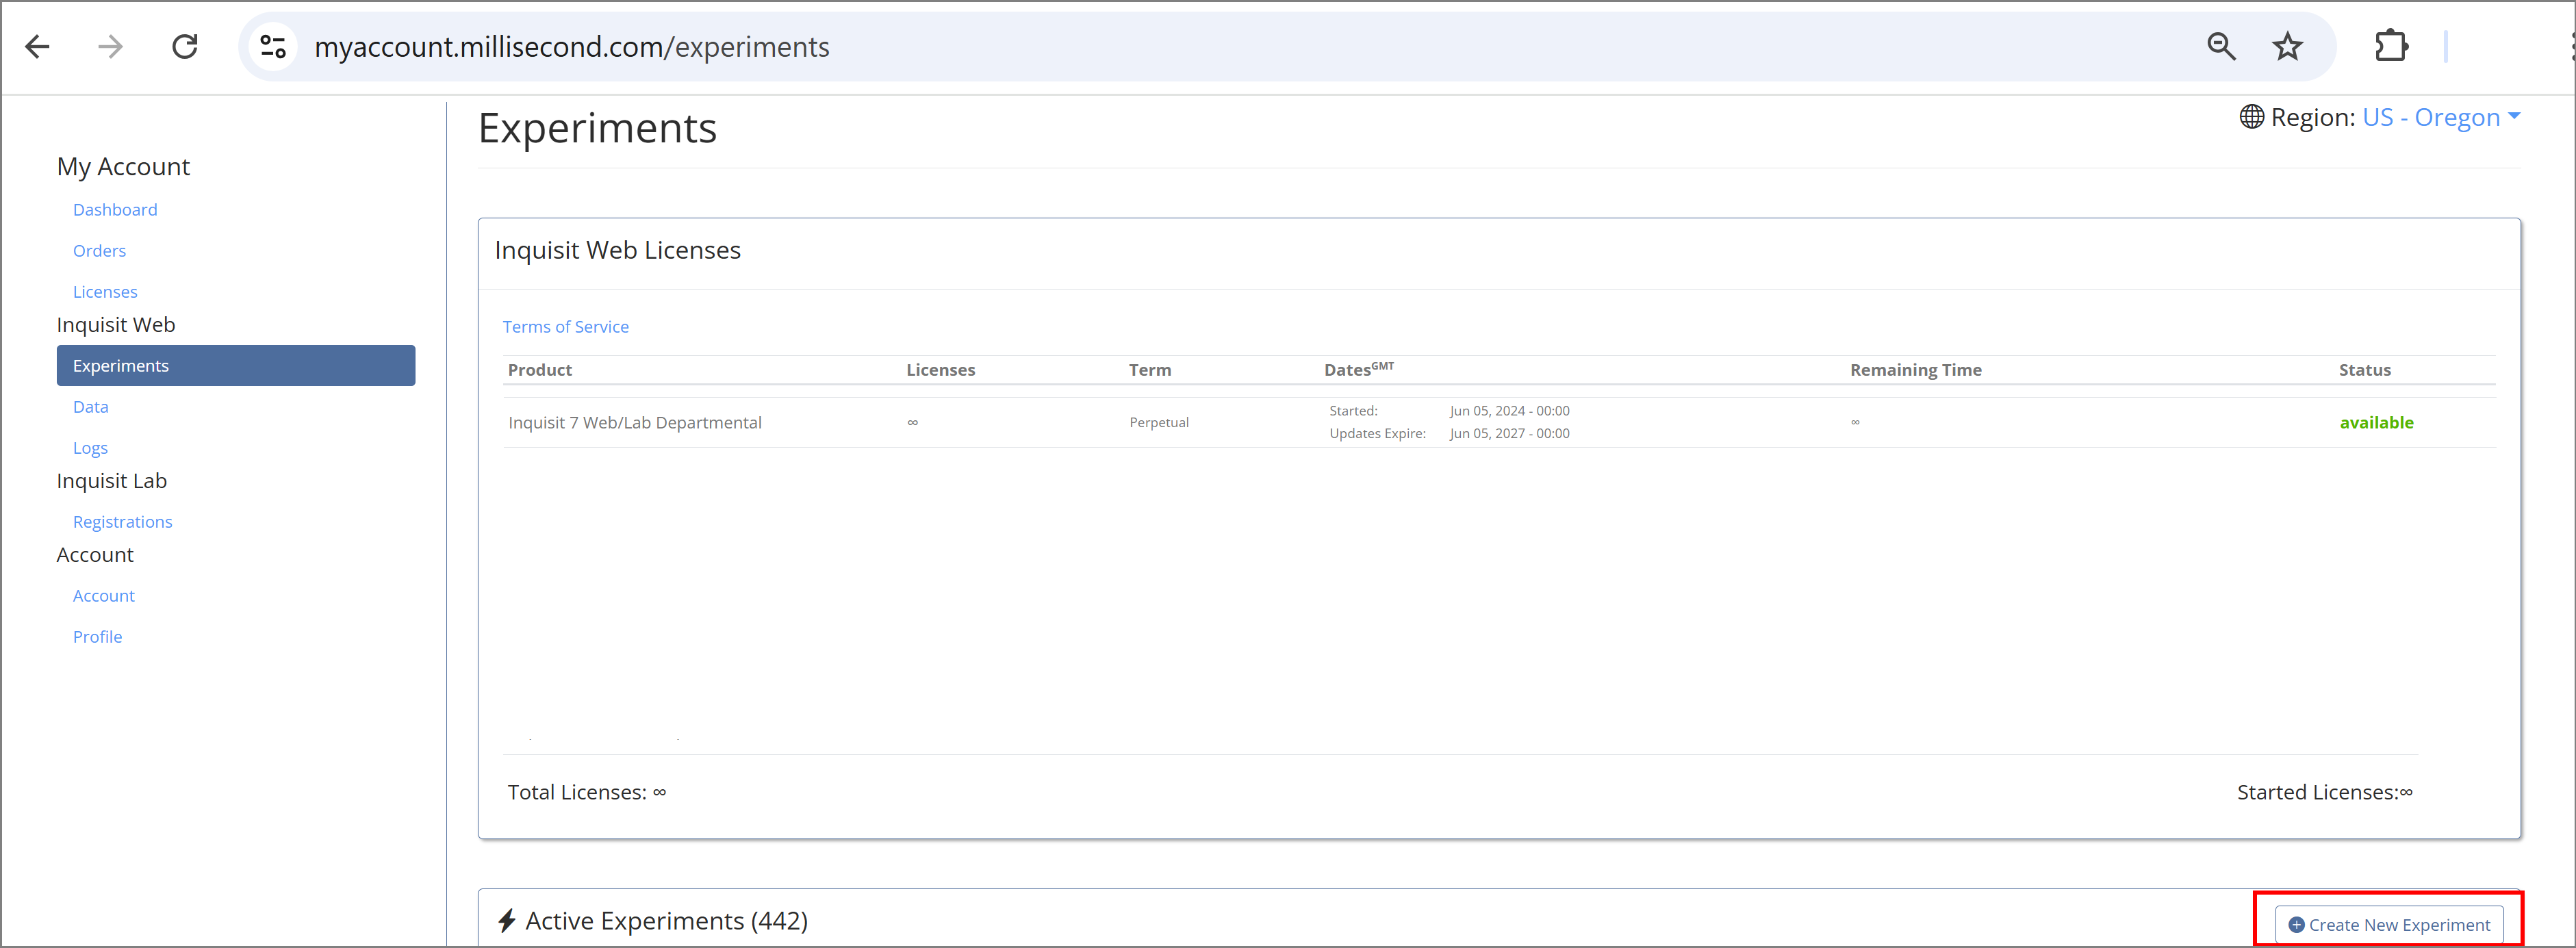Click the green available status
The image size is (2576, 948).
click(x=2376, y=423)
